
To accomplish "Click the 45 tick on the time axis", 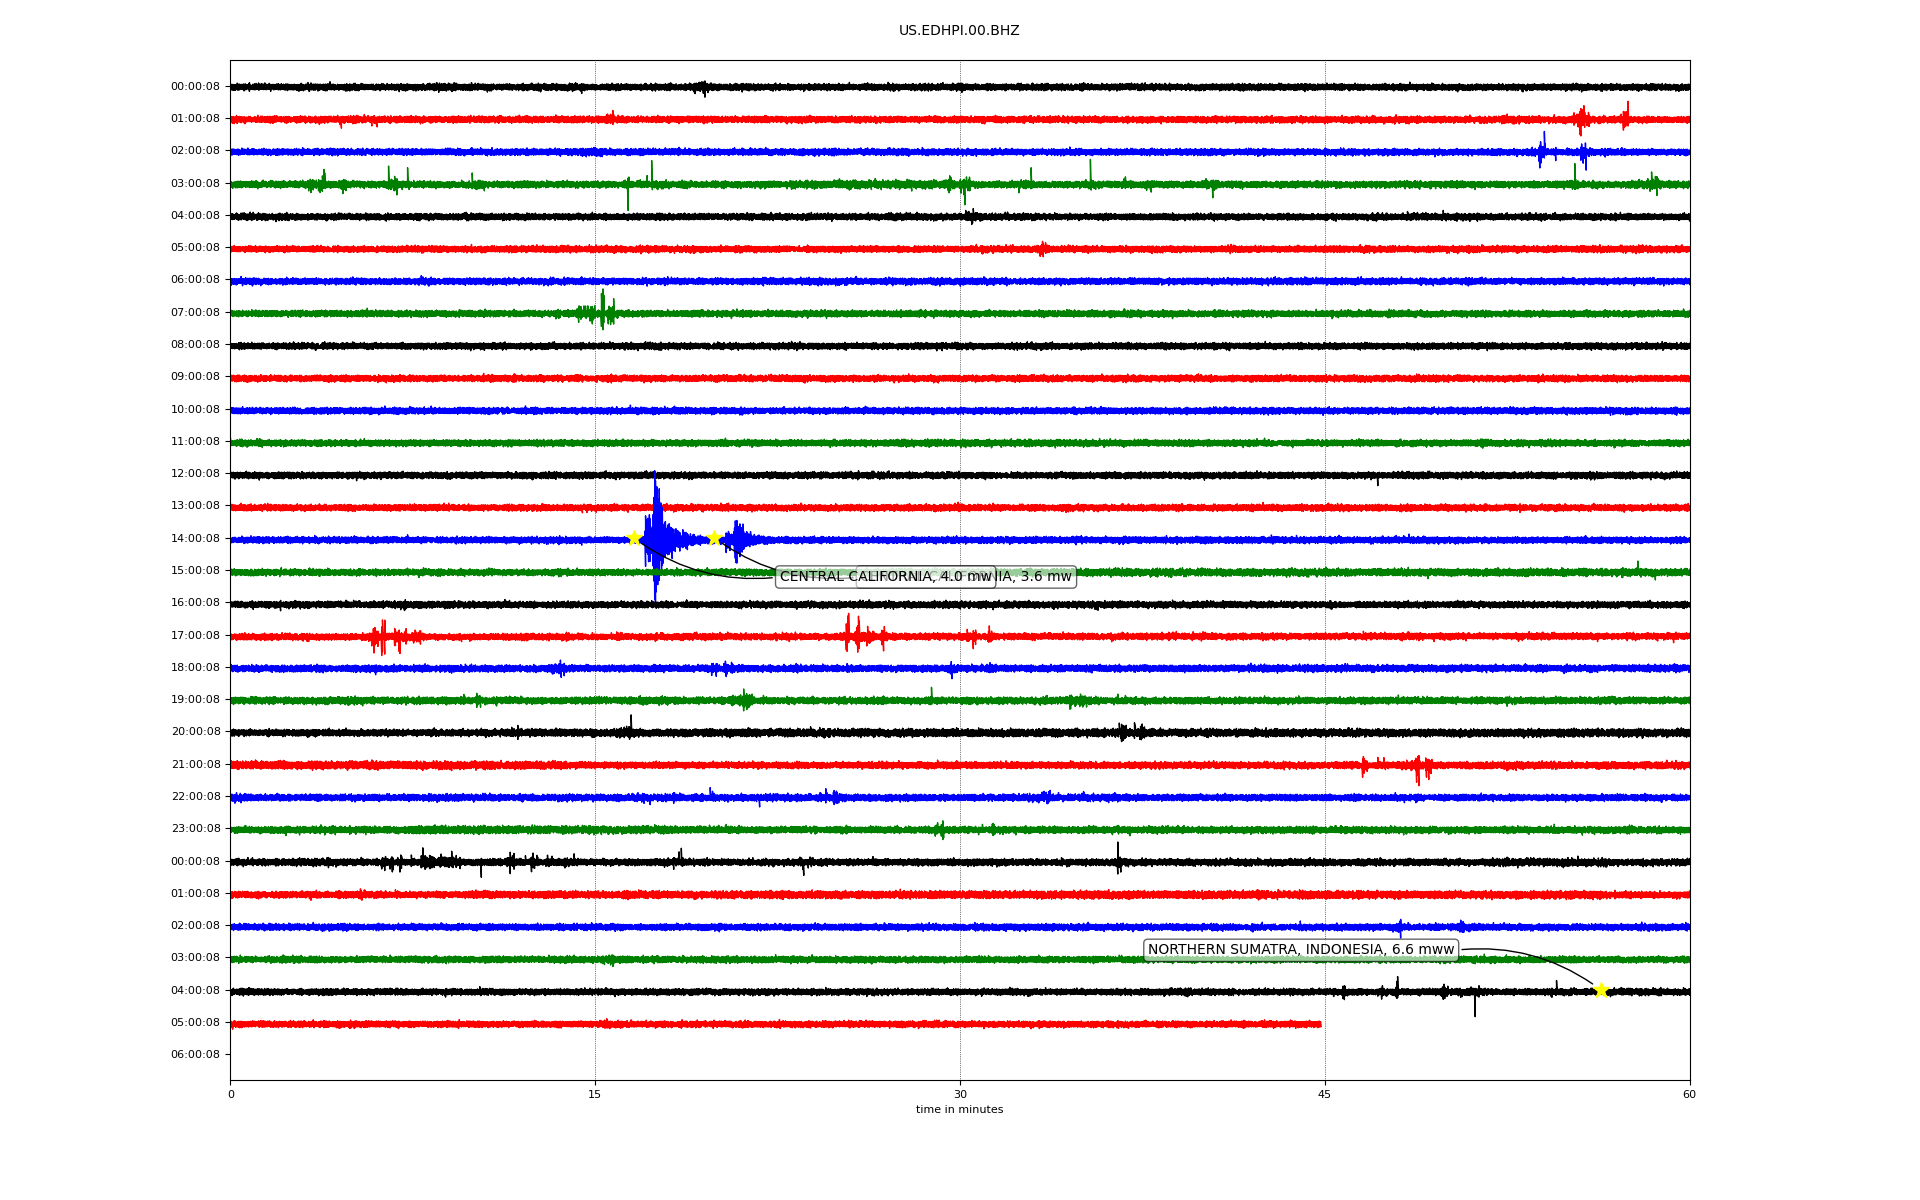I will (1325, 1094).
